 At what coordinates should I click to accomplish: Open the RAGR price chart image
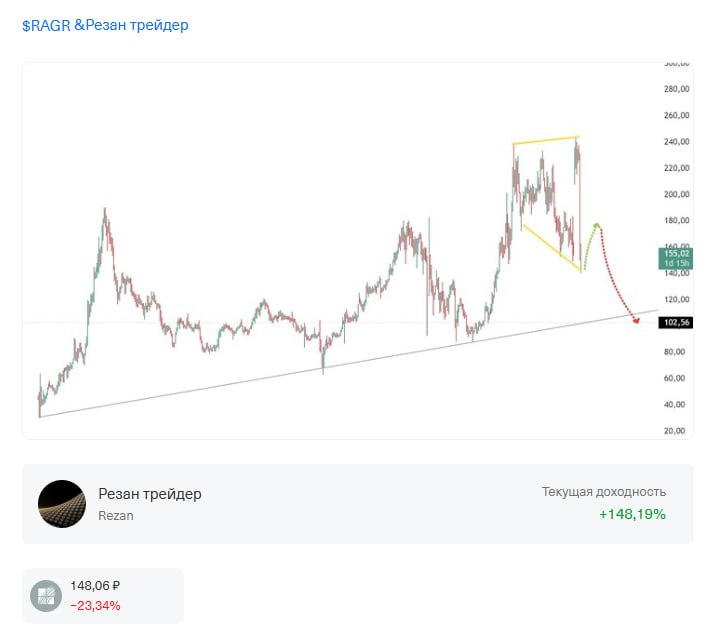[358, 250]
